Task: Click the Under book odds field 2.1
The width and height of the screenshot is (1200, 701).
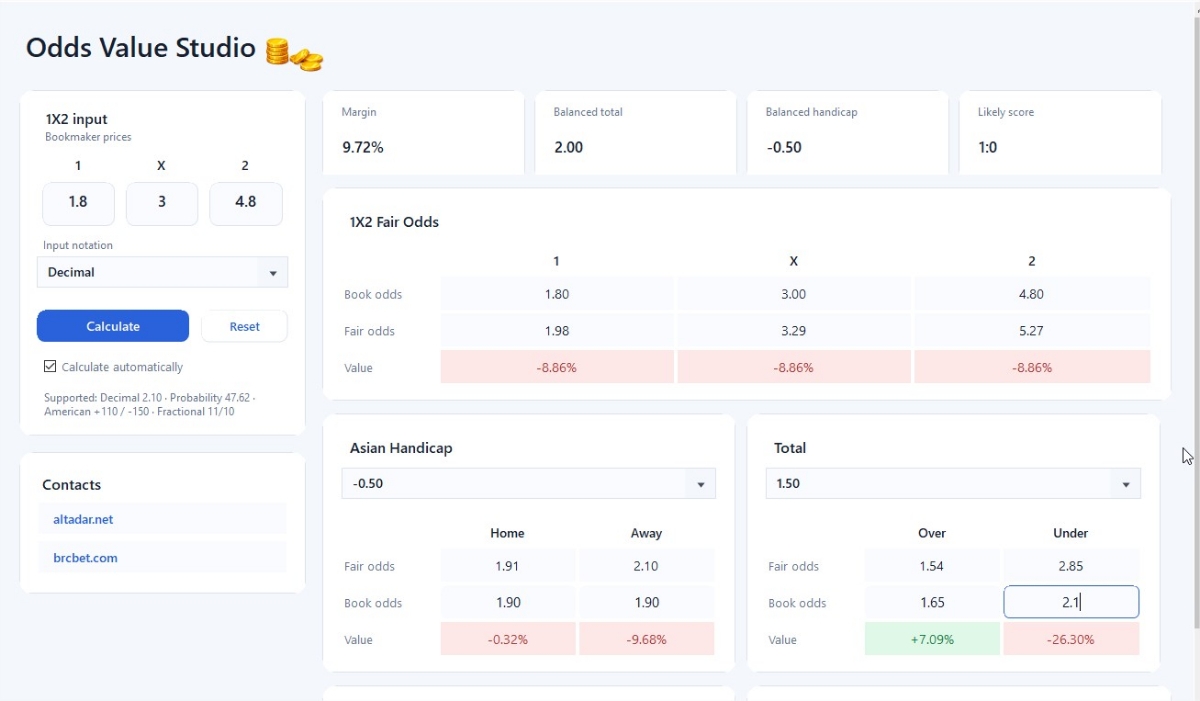Action: (x=1071, y=602)
